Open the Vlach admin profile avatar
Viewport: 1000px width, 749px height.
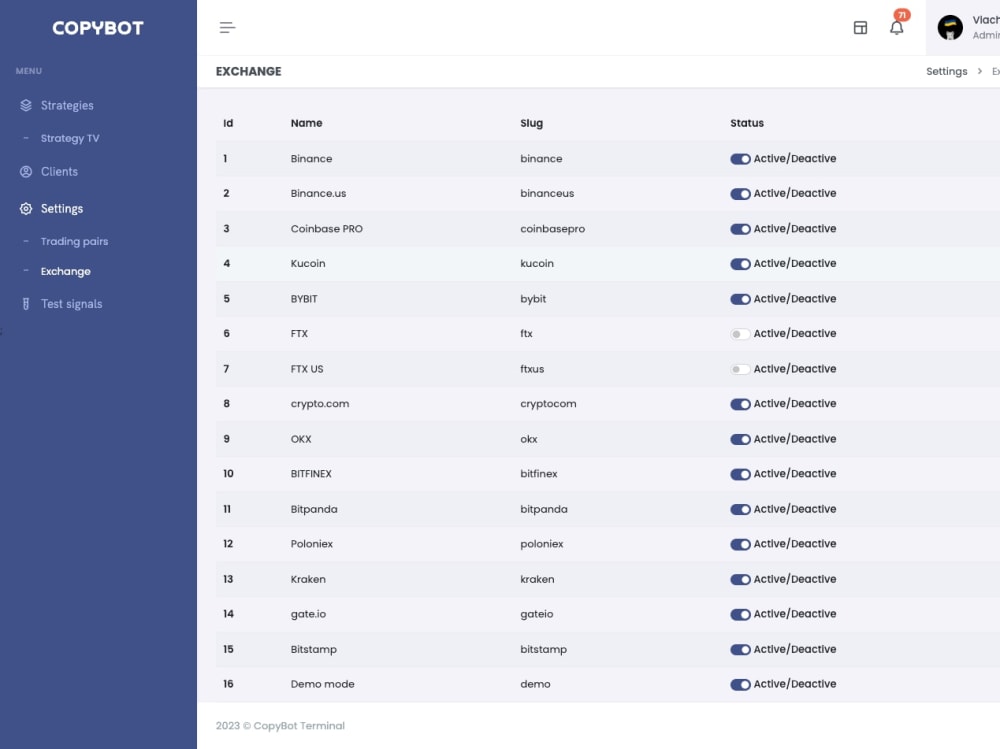tap(949, 27)
